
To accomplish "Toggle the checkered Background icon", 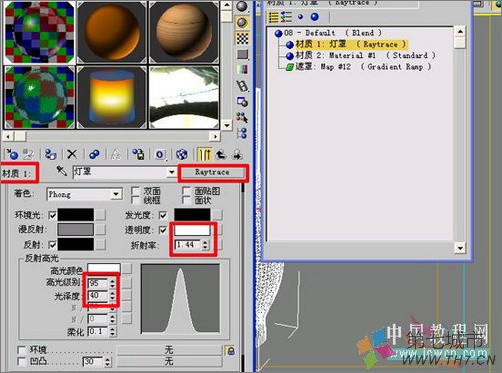I will point(242,39).
